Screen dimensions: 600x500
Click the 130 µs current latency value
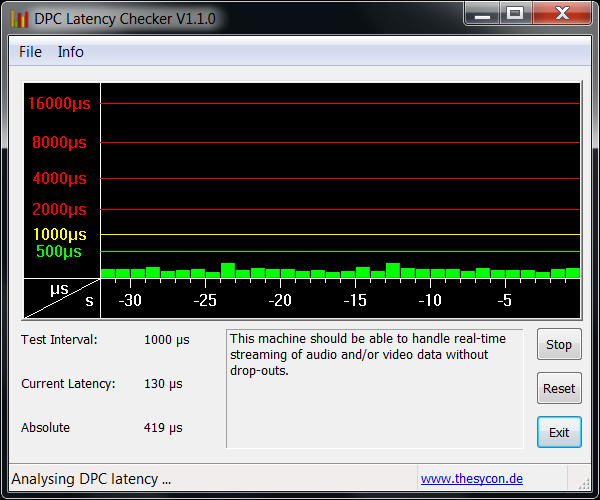pos(163,384)
